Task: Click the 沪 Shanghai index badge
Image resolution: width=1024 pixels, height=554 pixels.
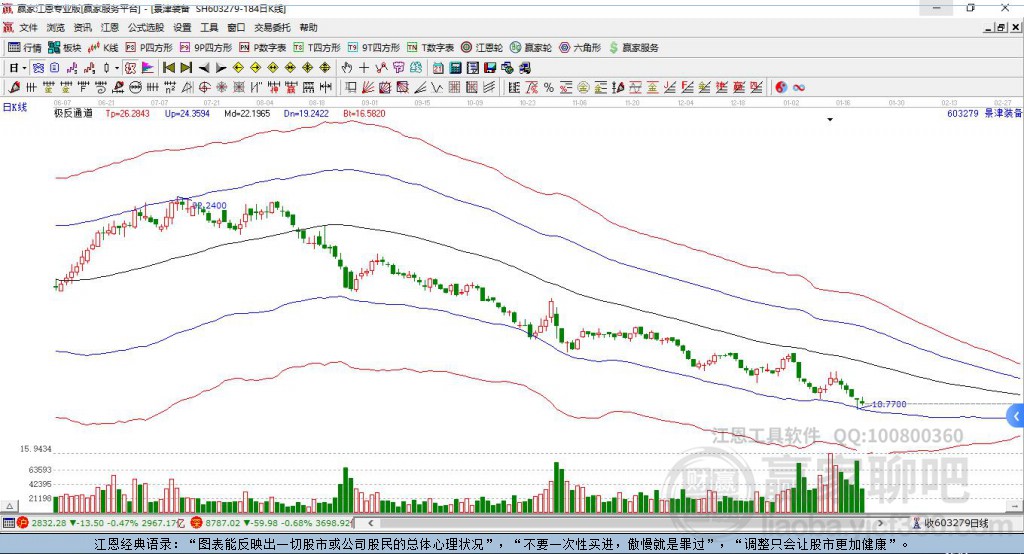Action: click(x=23, y=523)
